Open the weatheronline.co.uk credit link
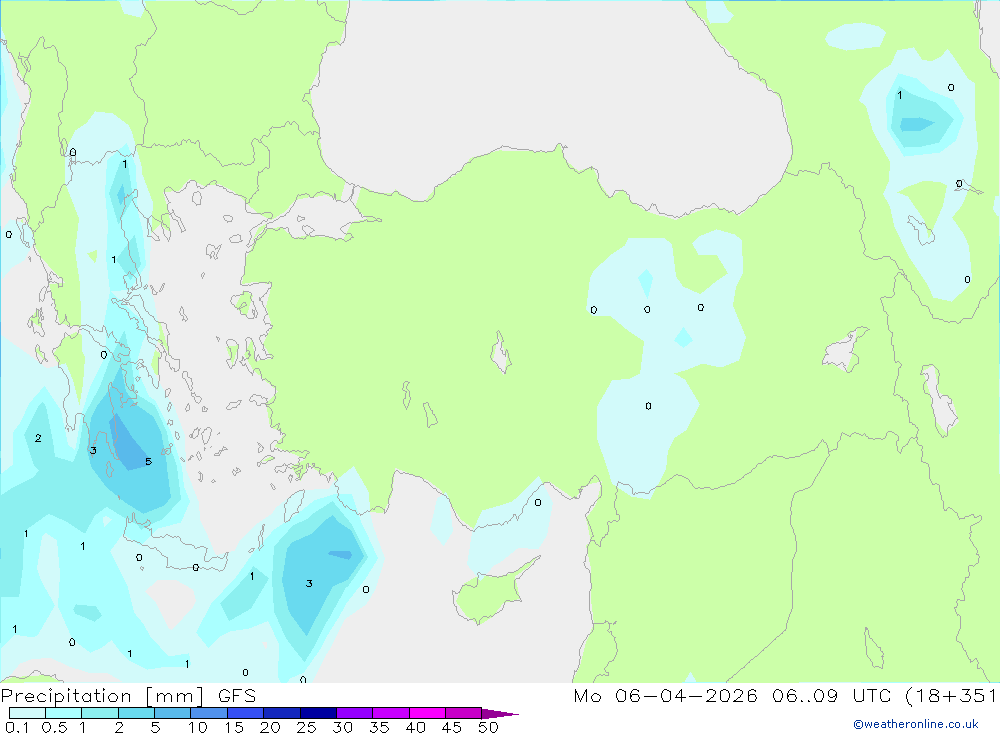The image size is (1000, 733). point(916,724)
